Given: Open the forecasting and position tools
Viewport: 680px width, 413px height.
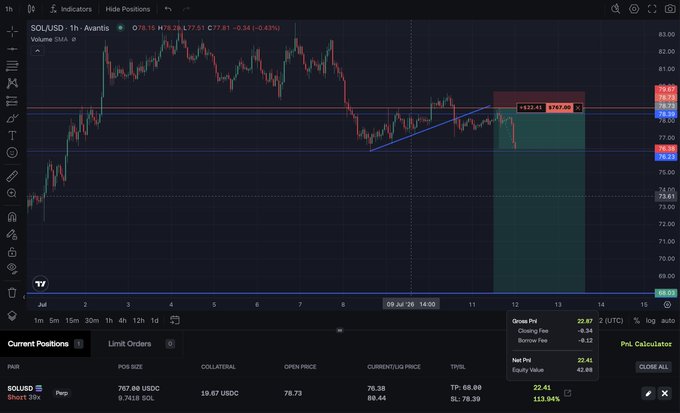Looking at the screenshot, I should tap(12, 101).
